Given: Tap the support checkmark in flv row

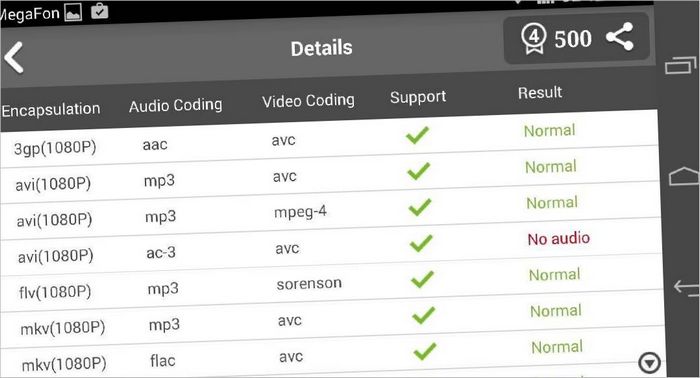Looking at the screenshot, I should pos(422,279).
